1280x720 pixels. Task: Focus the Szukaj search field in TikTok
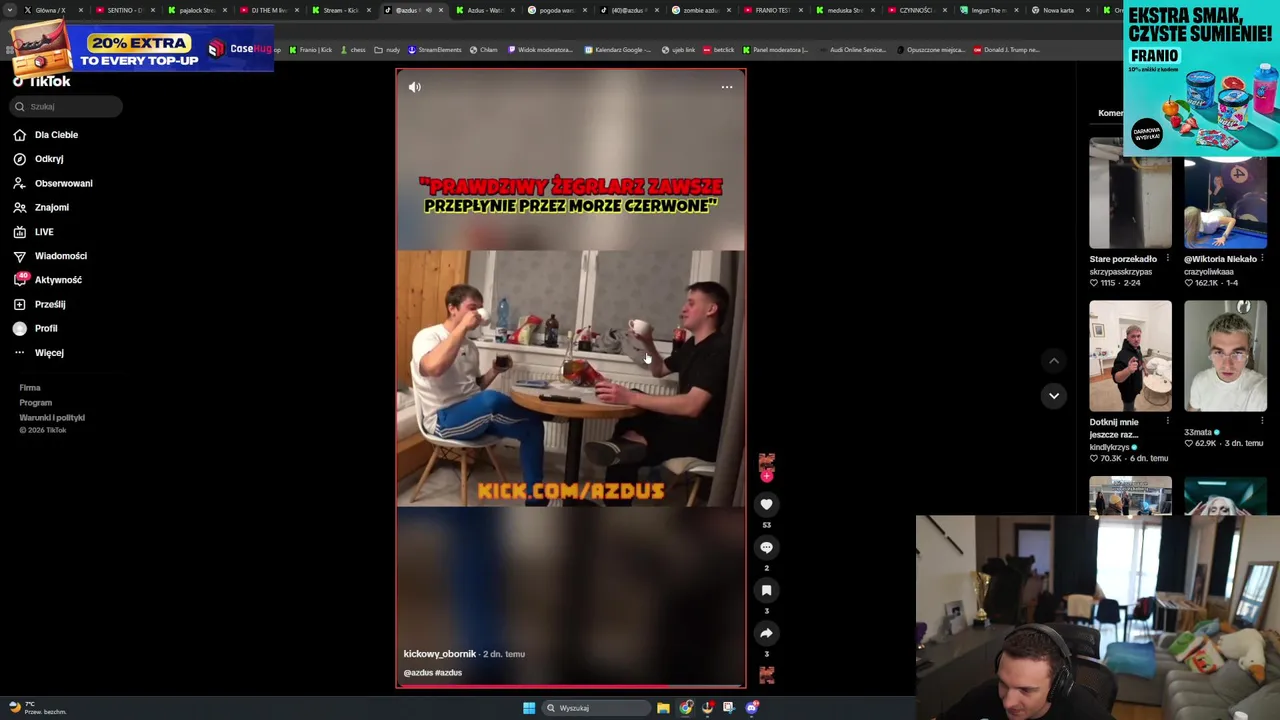pos(67,106)
